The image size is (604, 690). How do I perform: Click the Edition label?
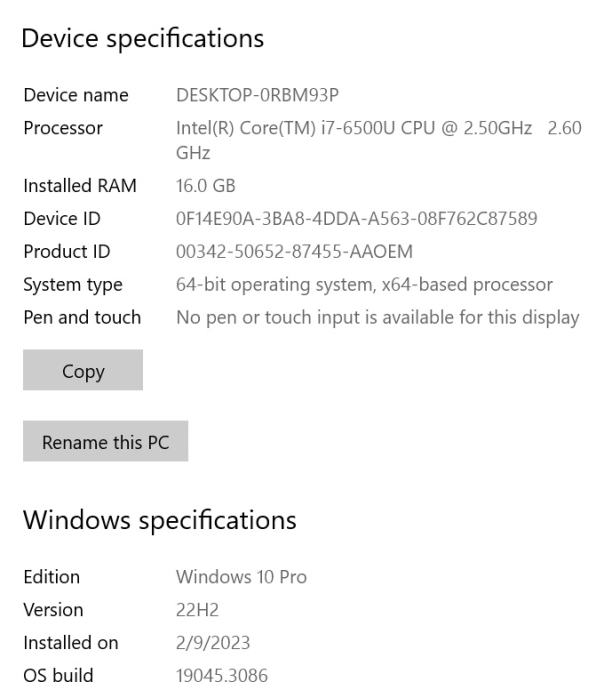click(51, 577)
